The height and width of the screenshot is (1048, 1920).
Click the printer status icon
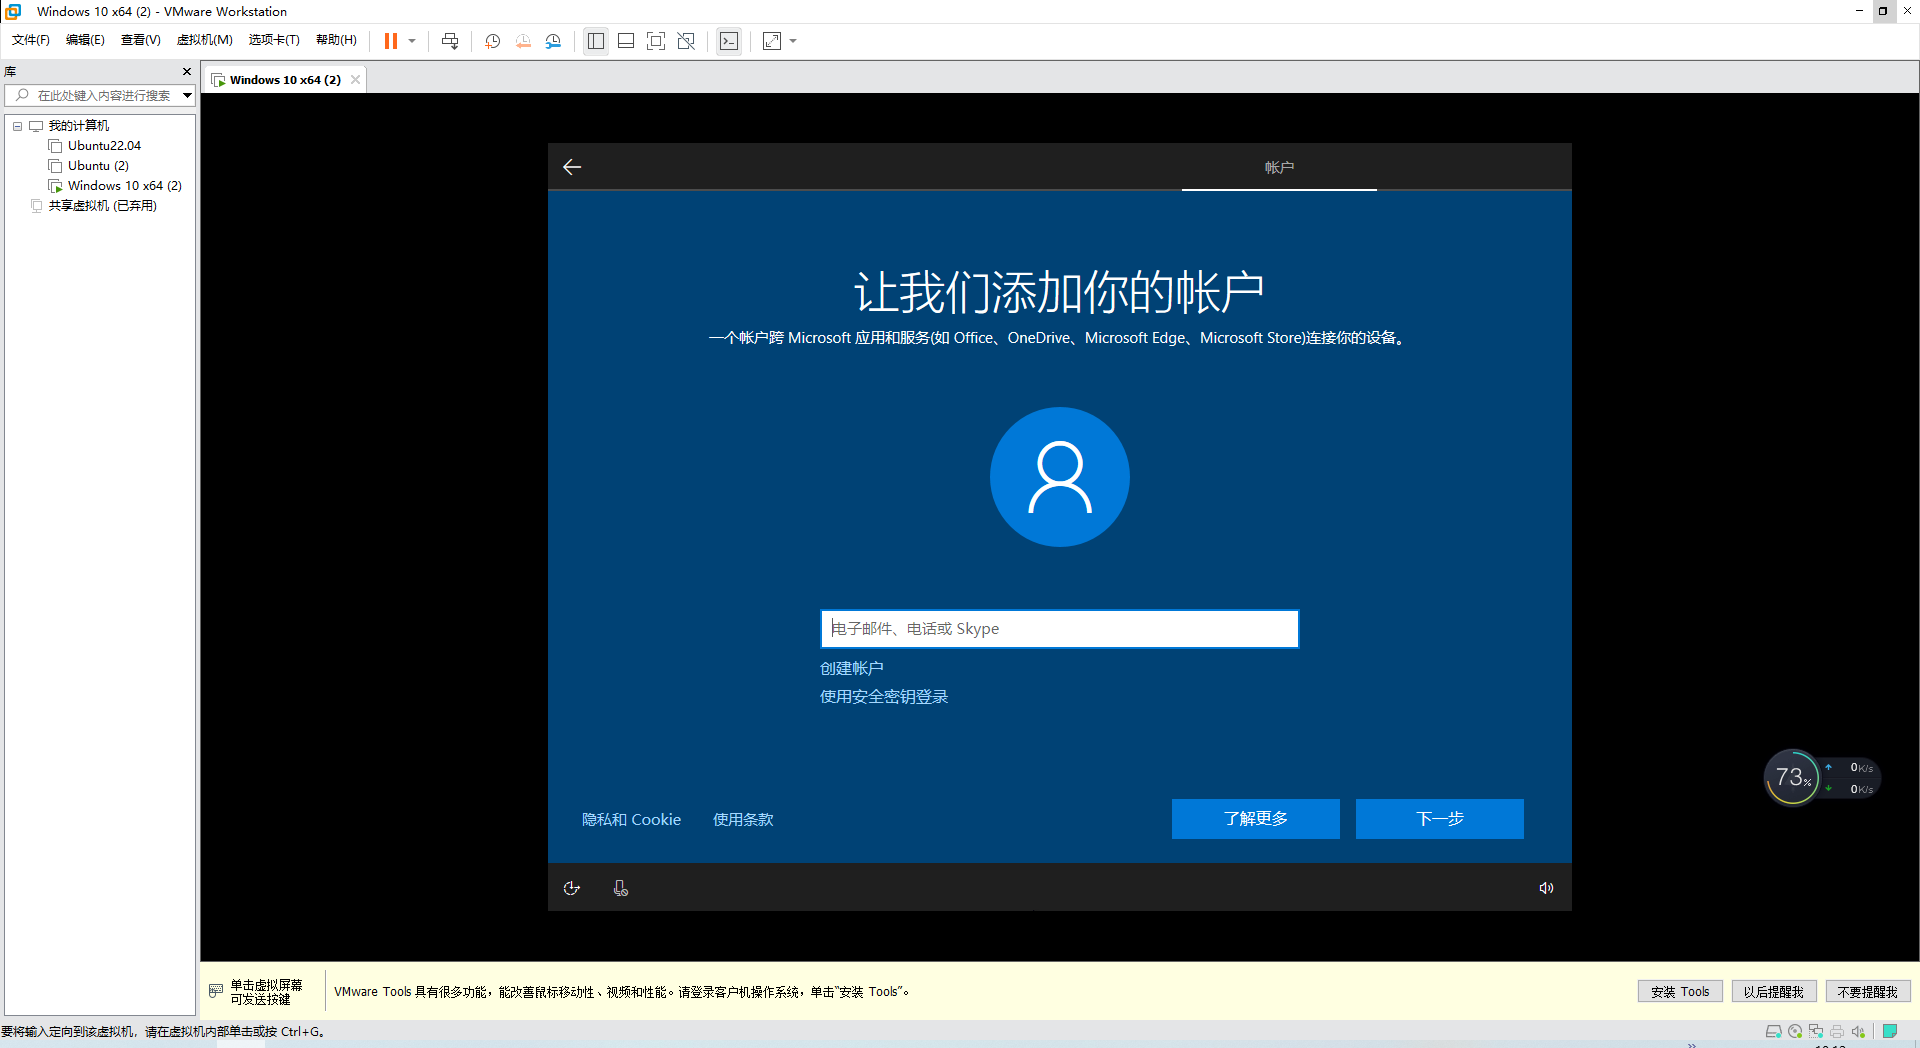[x=1837, y=1031]
